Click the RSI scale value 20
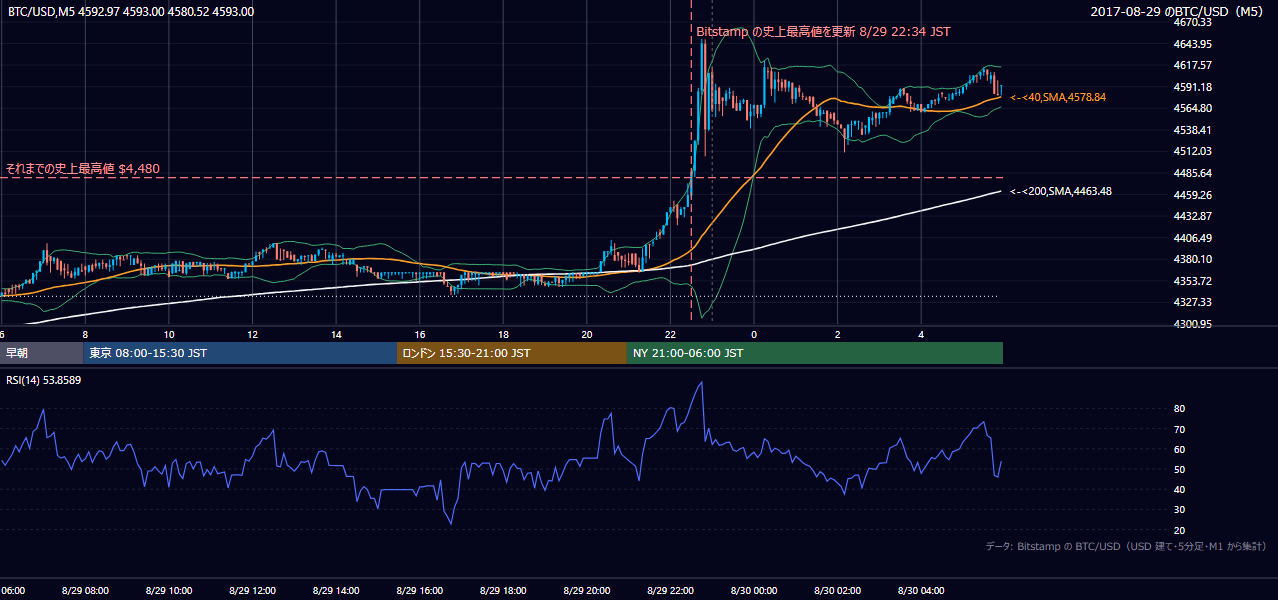The height and width of the screenshot is (600, 1278). (x=1179, y=530)
